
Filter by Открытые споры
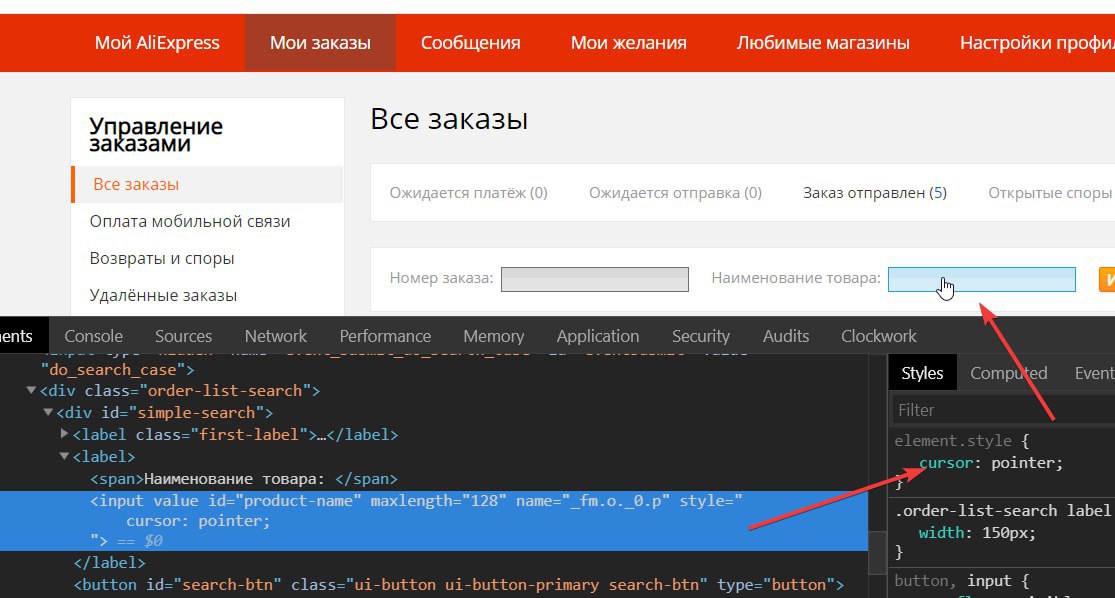(x=1050, y=193)
